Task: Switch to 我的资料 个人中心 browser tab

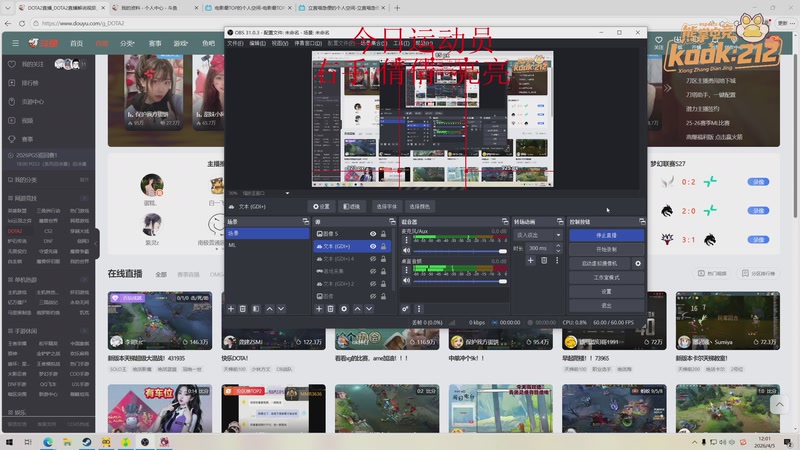Action: point(153,8)
